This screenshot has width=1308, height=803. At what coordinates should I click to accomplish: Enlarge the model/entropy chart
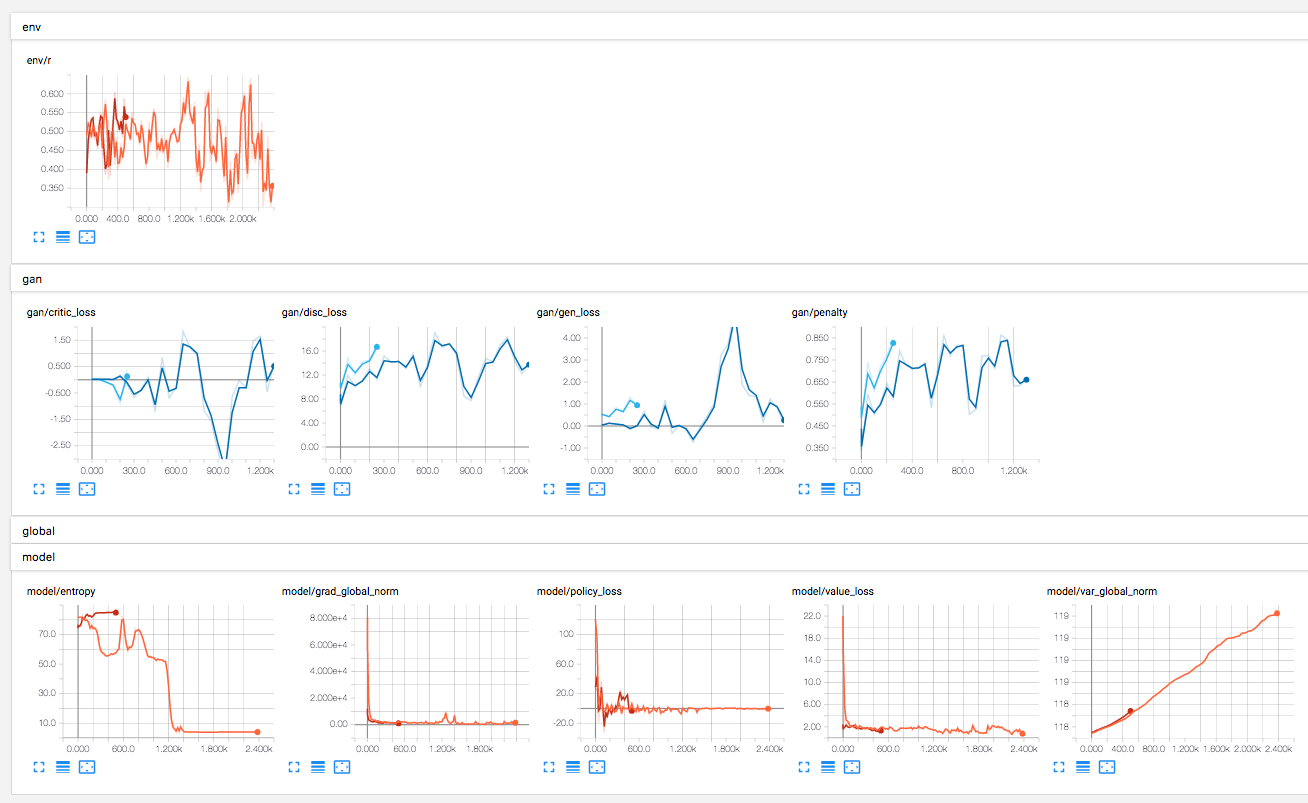39,767
